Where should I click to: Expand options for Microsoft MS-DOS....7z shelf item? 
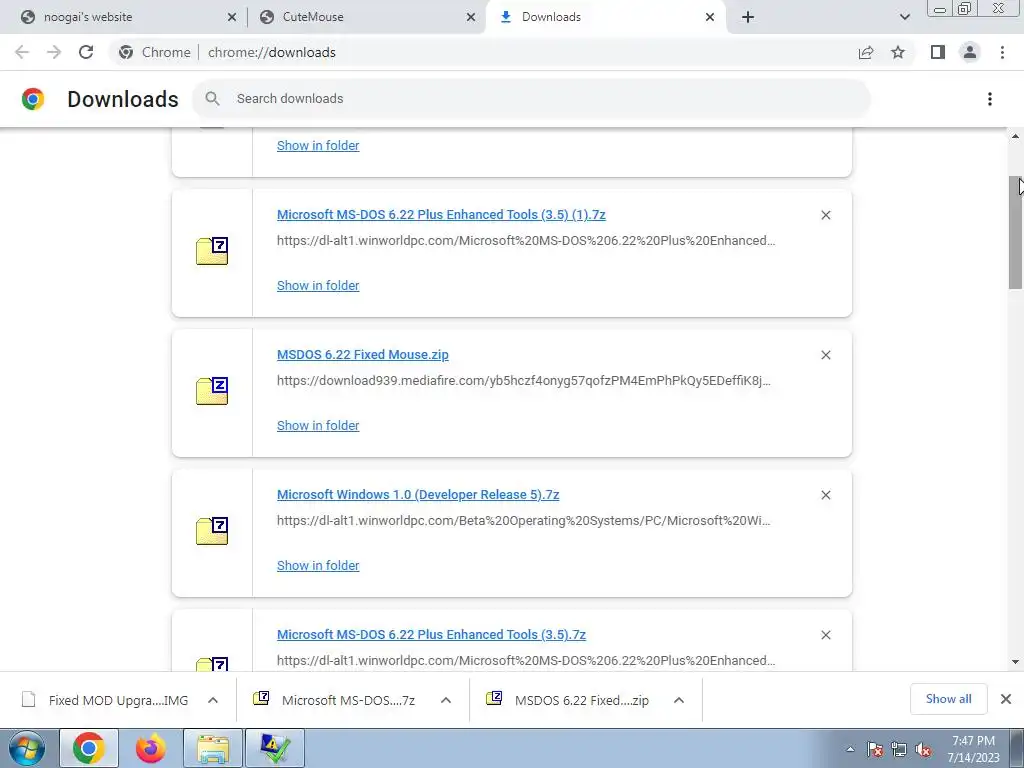click(446, 700)
